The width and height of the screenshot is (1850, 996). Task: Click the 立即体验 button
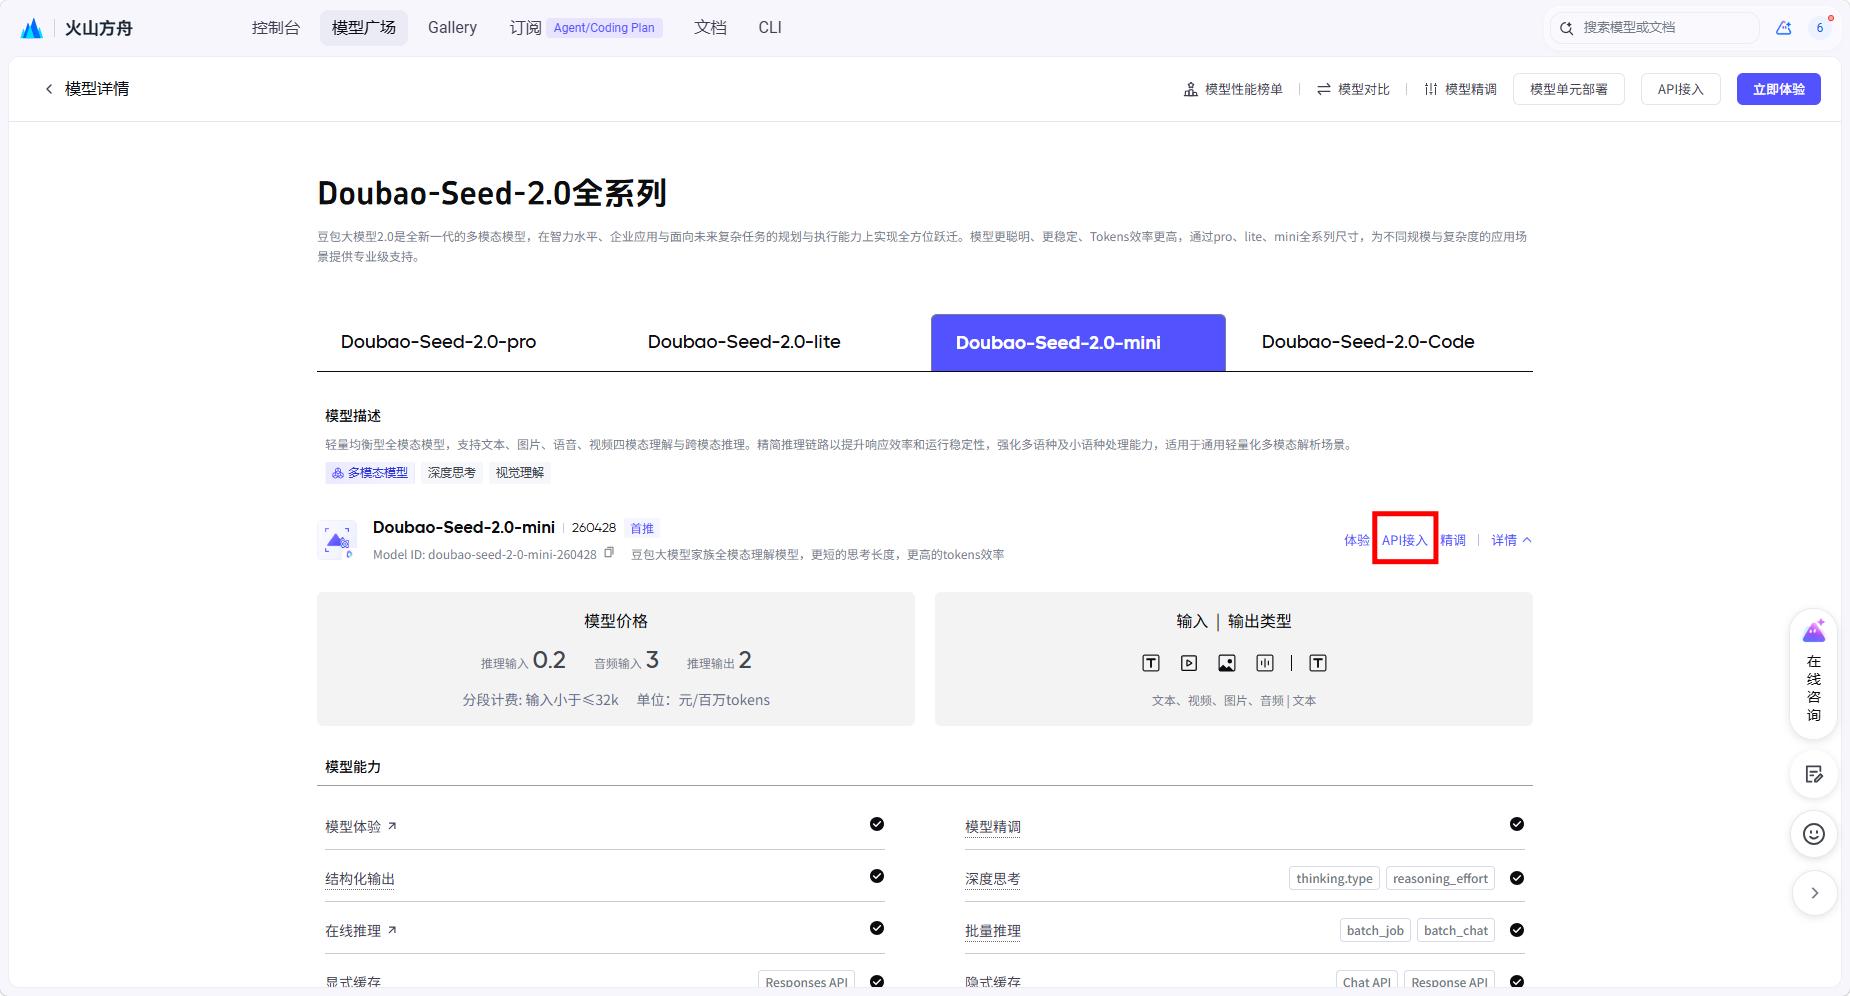point(1779,89)
